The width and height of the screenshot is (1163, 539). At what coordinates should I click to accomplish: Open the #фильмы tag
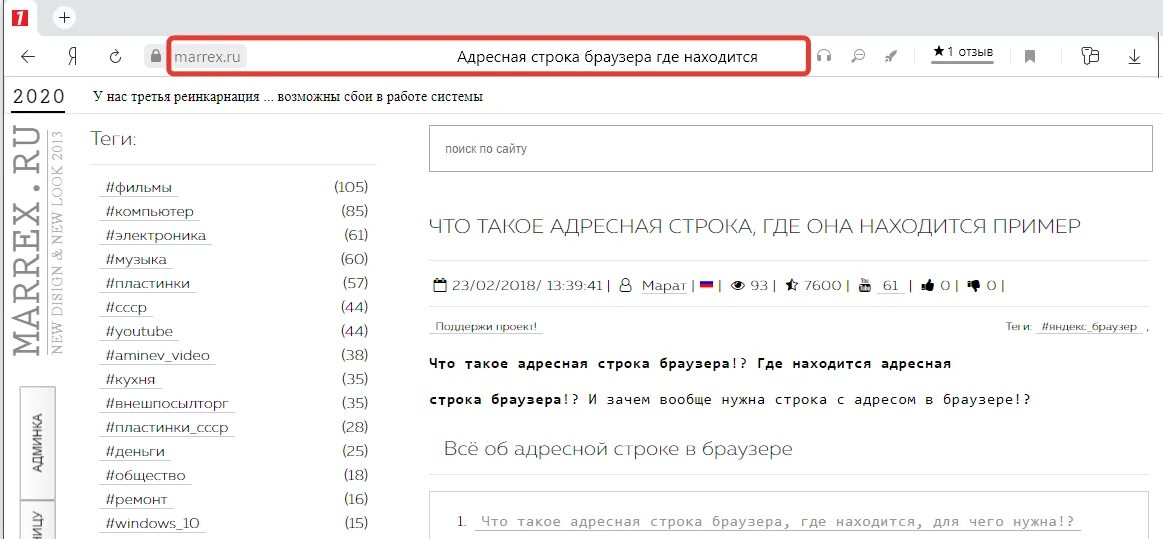139,188
